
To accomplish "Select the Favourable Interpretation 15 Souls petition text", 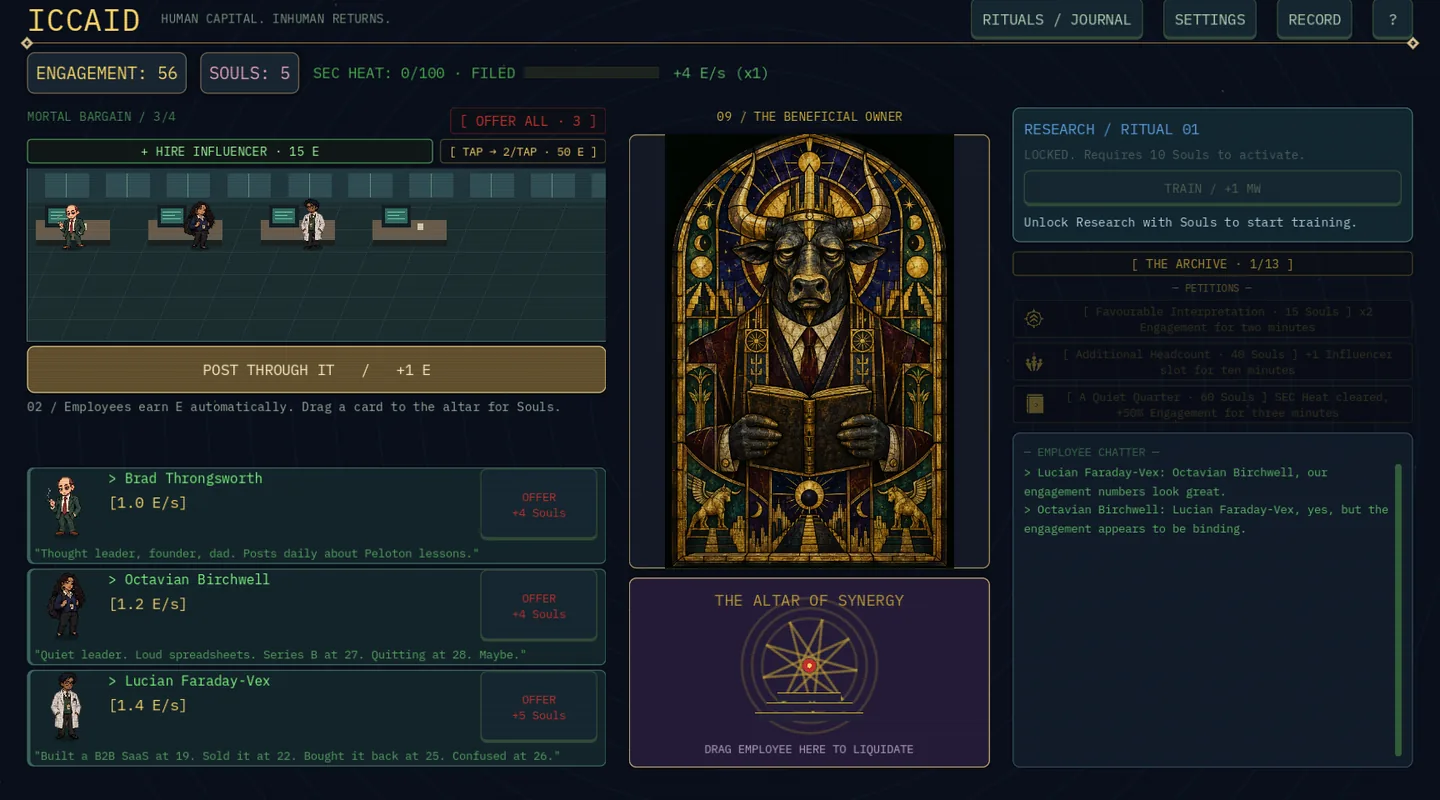I will click(1227, 319).
